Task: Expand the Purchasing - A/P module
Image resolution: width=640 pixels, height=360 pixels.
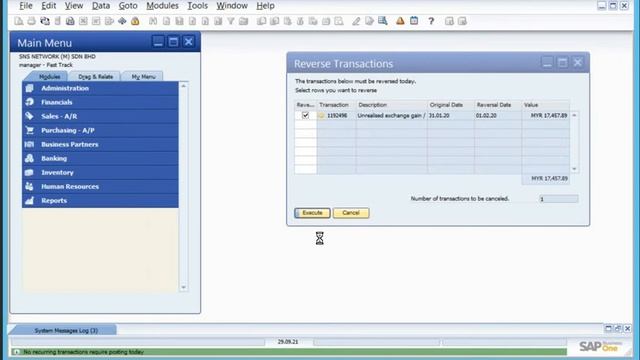Action: (100, 130)
